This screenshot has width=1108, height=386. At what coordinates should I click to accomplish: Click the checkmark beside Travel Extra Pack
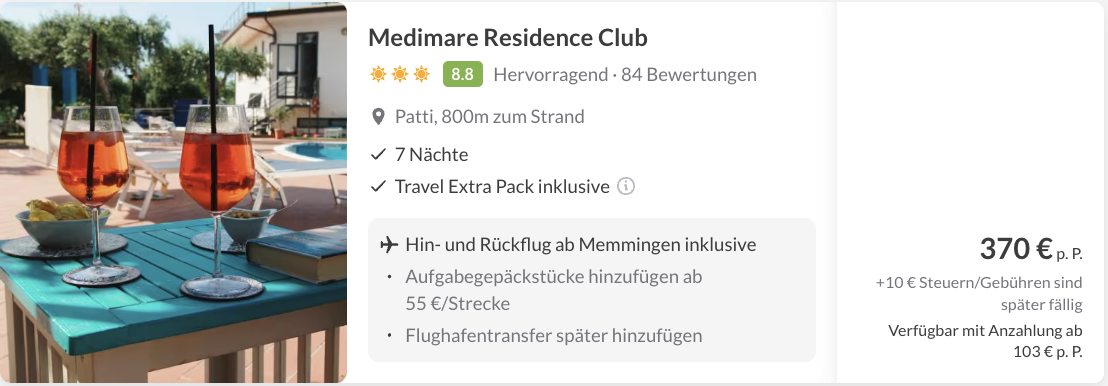pos(379,187)
